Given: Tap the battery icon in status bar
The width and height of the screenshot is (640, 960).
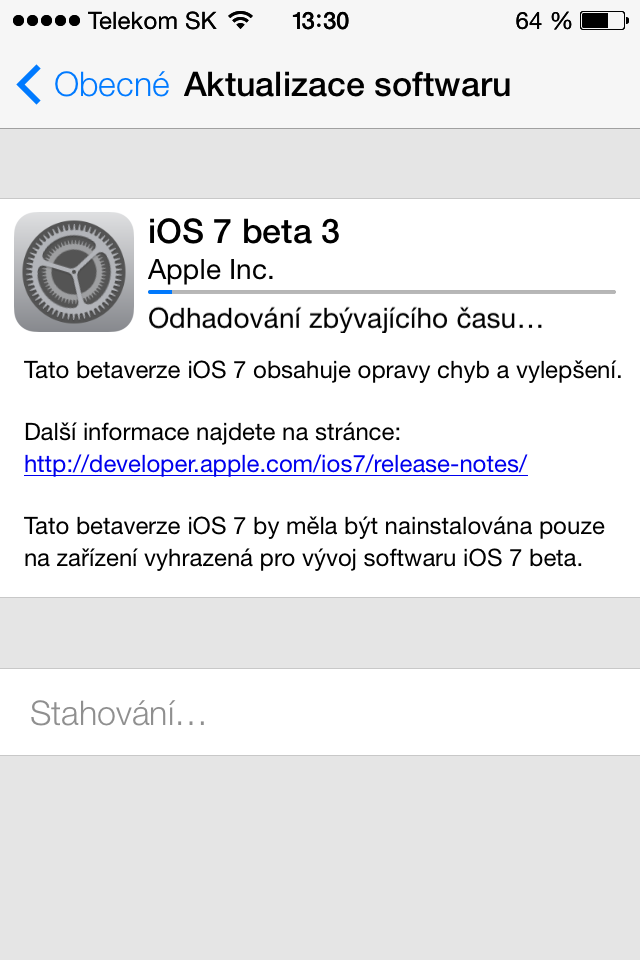Looking at the screenshot, I should tap(600, 20).
